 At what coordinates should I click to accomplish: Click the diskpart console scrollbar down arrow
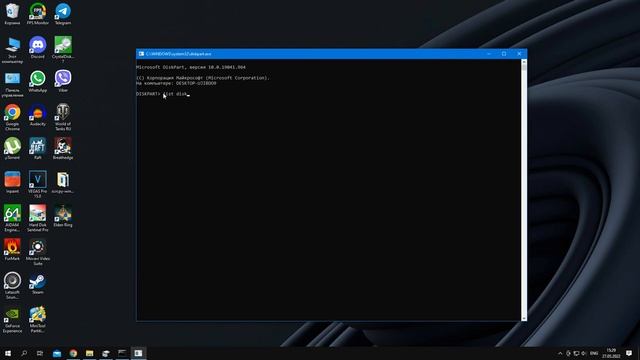click(524, 318)
